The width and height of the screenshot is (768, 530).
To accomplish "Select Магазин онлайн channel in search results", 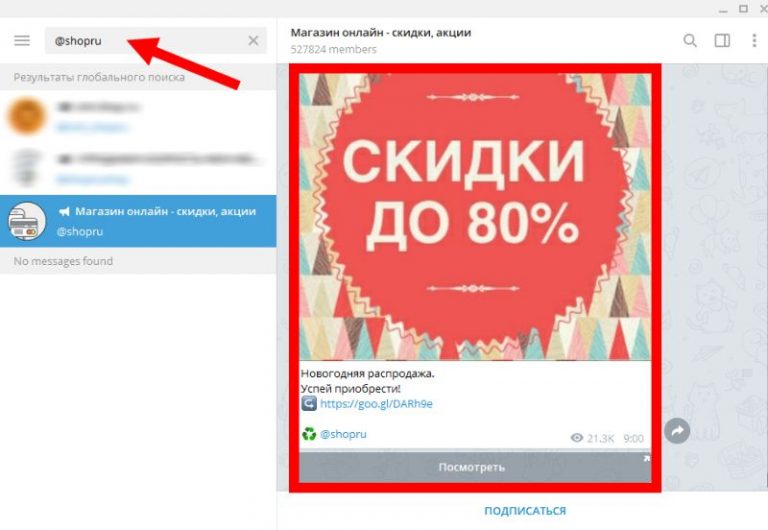I will [x=138, y=221].
